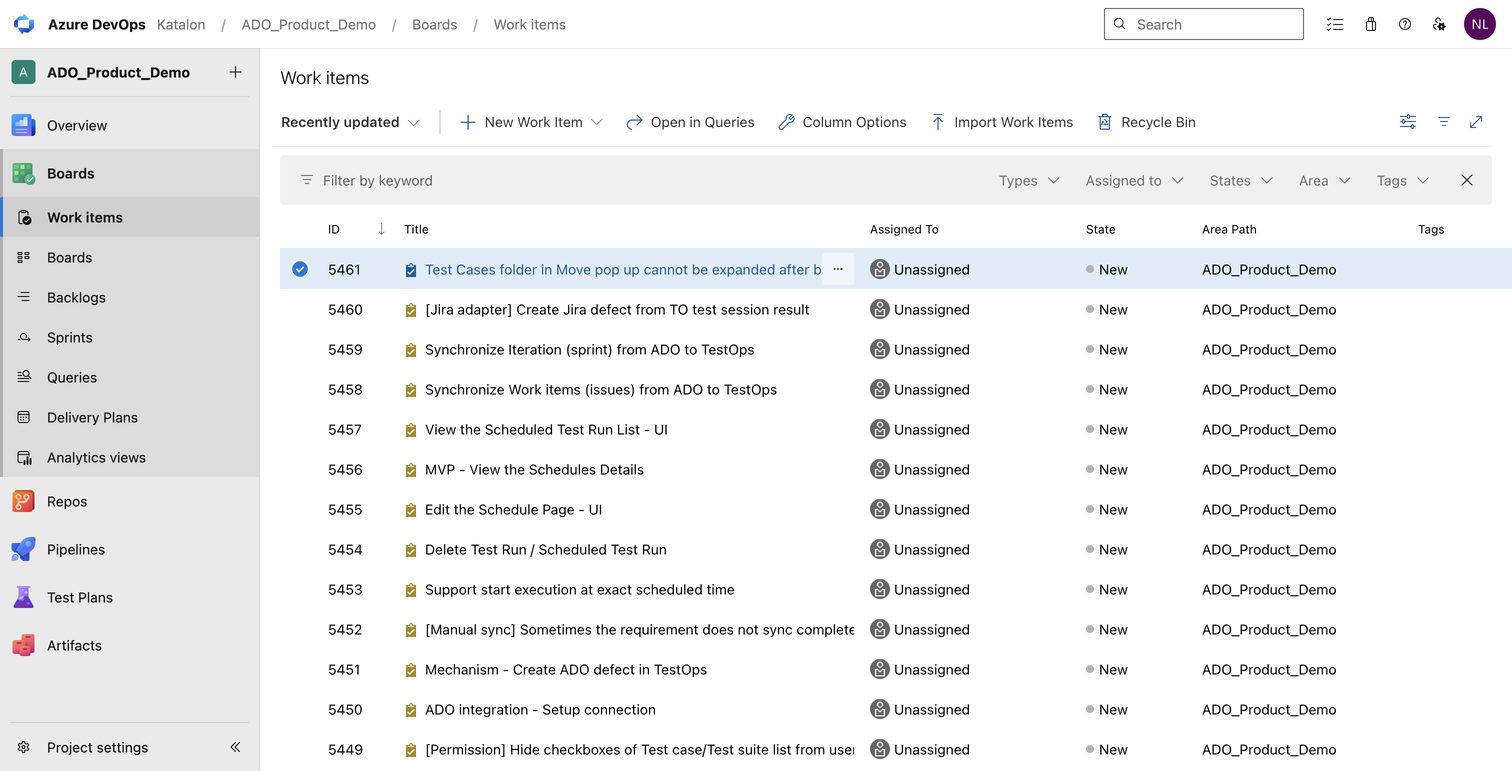Open Project settings link
This screenshot has height=771, width=1512.
tap(97, 747)
